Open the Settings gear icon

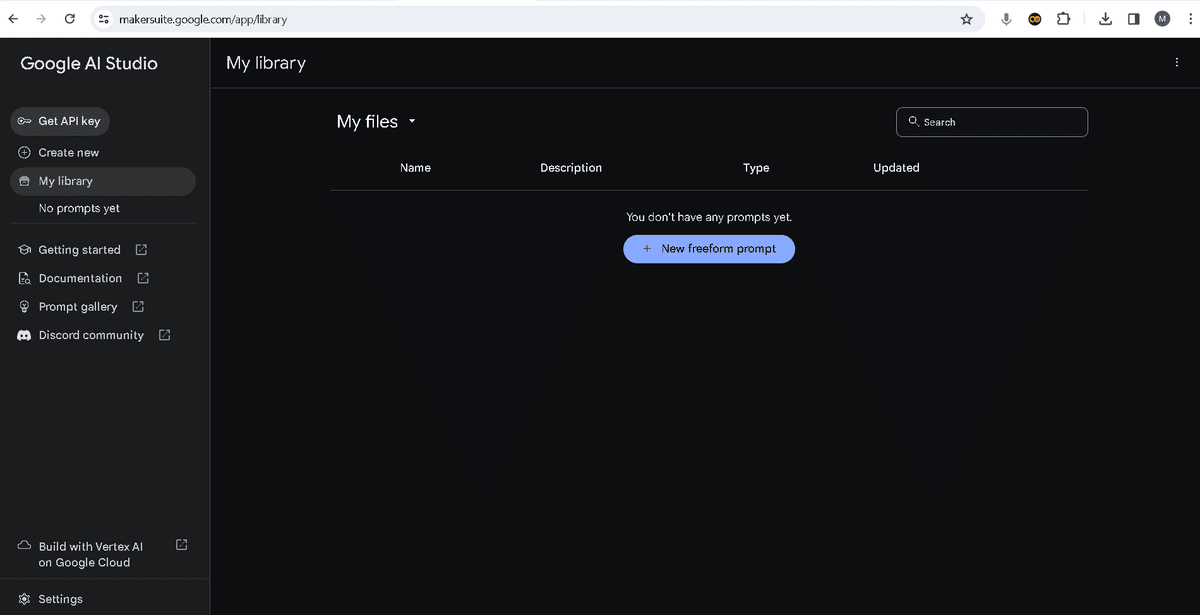[22, 598]
